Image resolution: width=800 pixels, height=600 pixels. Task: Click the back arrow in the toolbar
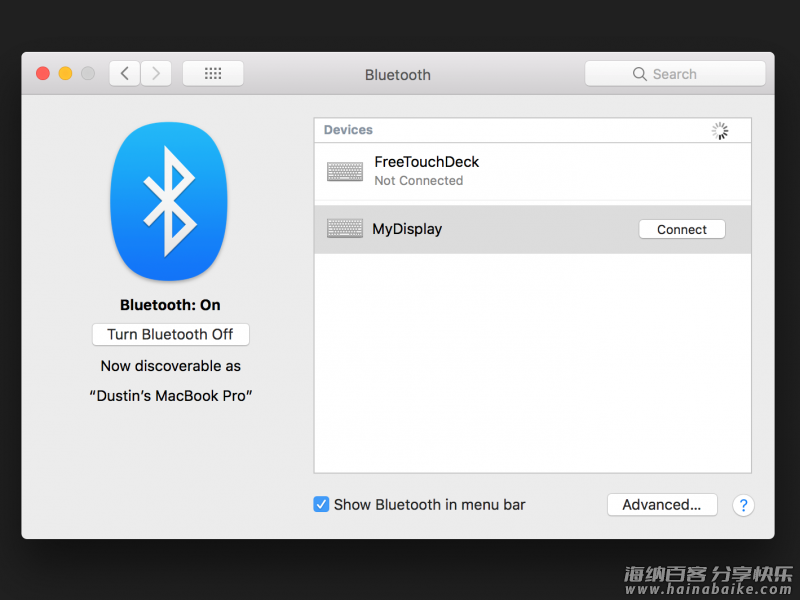pos(124,74)
